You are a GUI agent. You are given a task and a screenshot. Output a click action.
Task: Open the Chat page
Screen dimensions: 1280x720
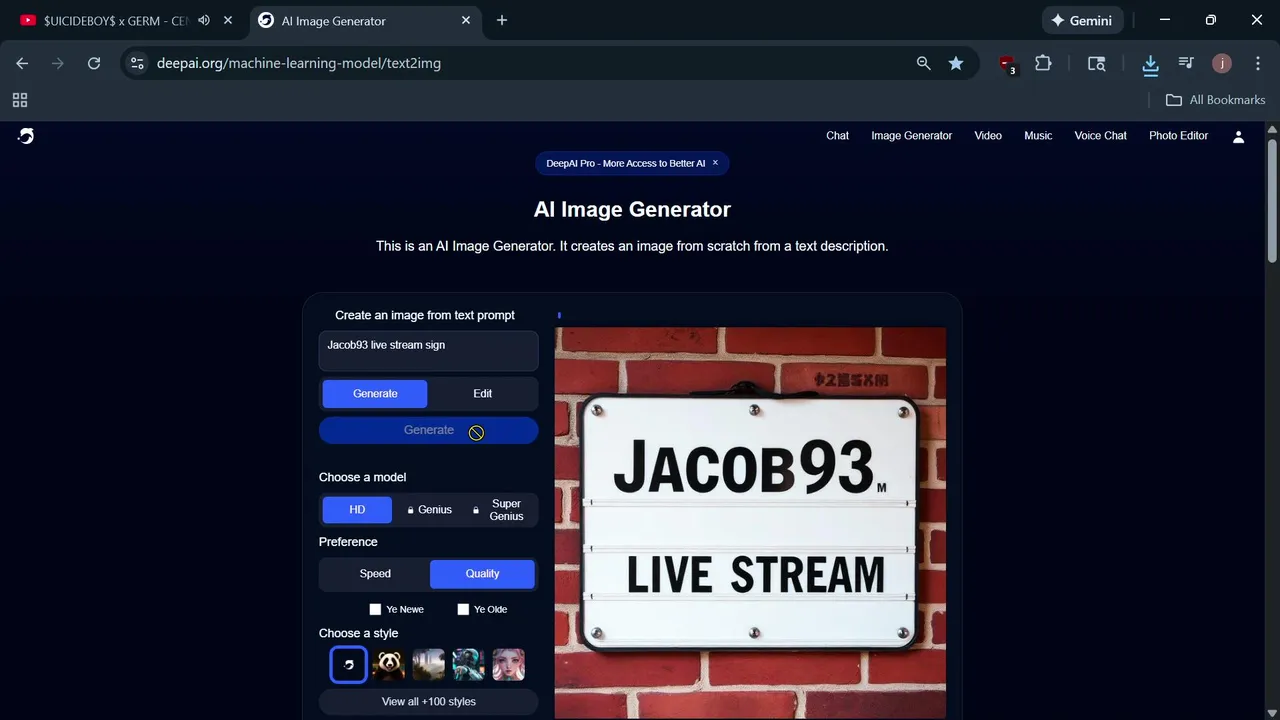point(837,136)
